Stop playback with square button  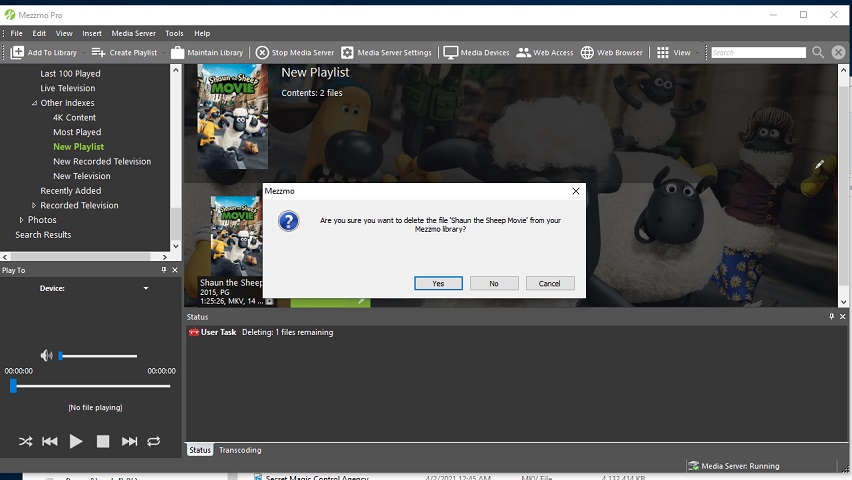(103, 441)
